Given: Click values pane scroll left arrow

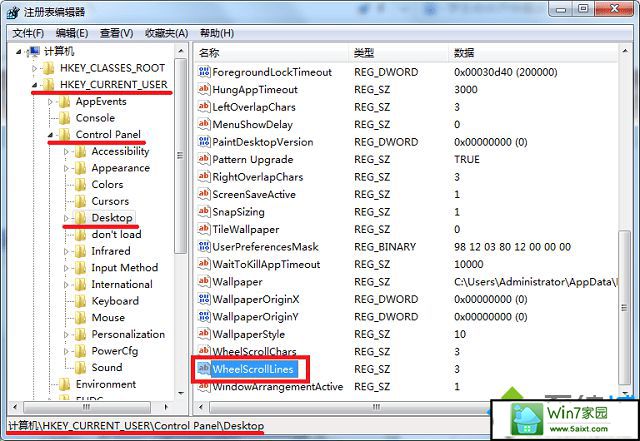Looking at the screenshot, I should pyautogui.click(x=200, y=407).
